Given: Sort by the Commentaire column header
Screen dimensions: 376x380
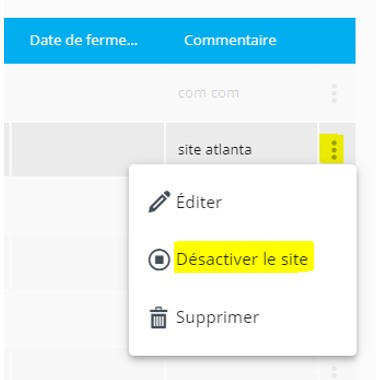Looking at the screenshot, I should click(230, 40).
